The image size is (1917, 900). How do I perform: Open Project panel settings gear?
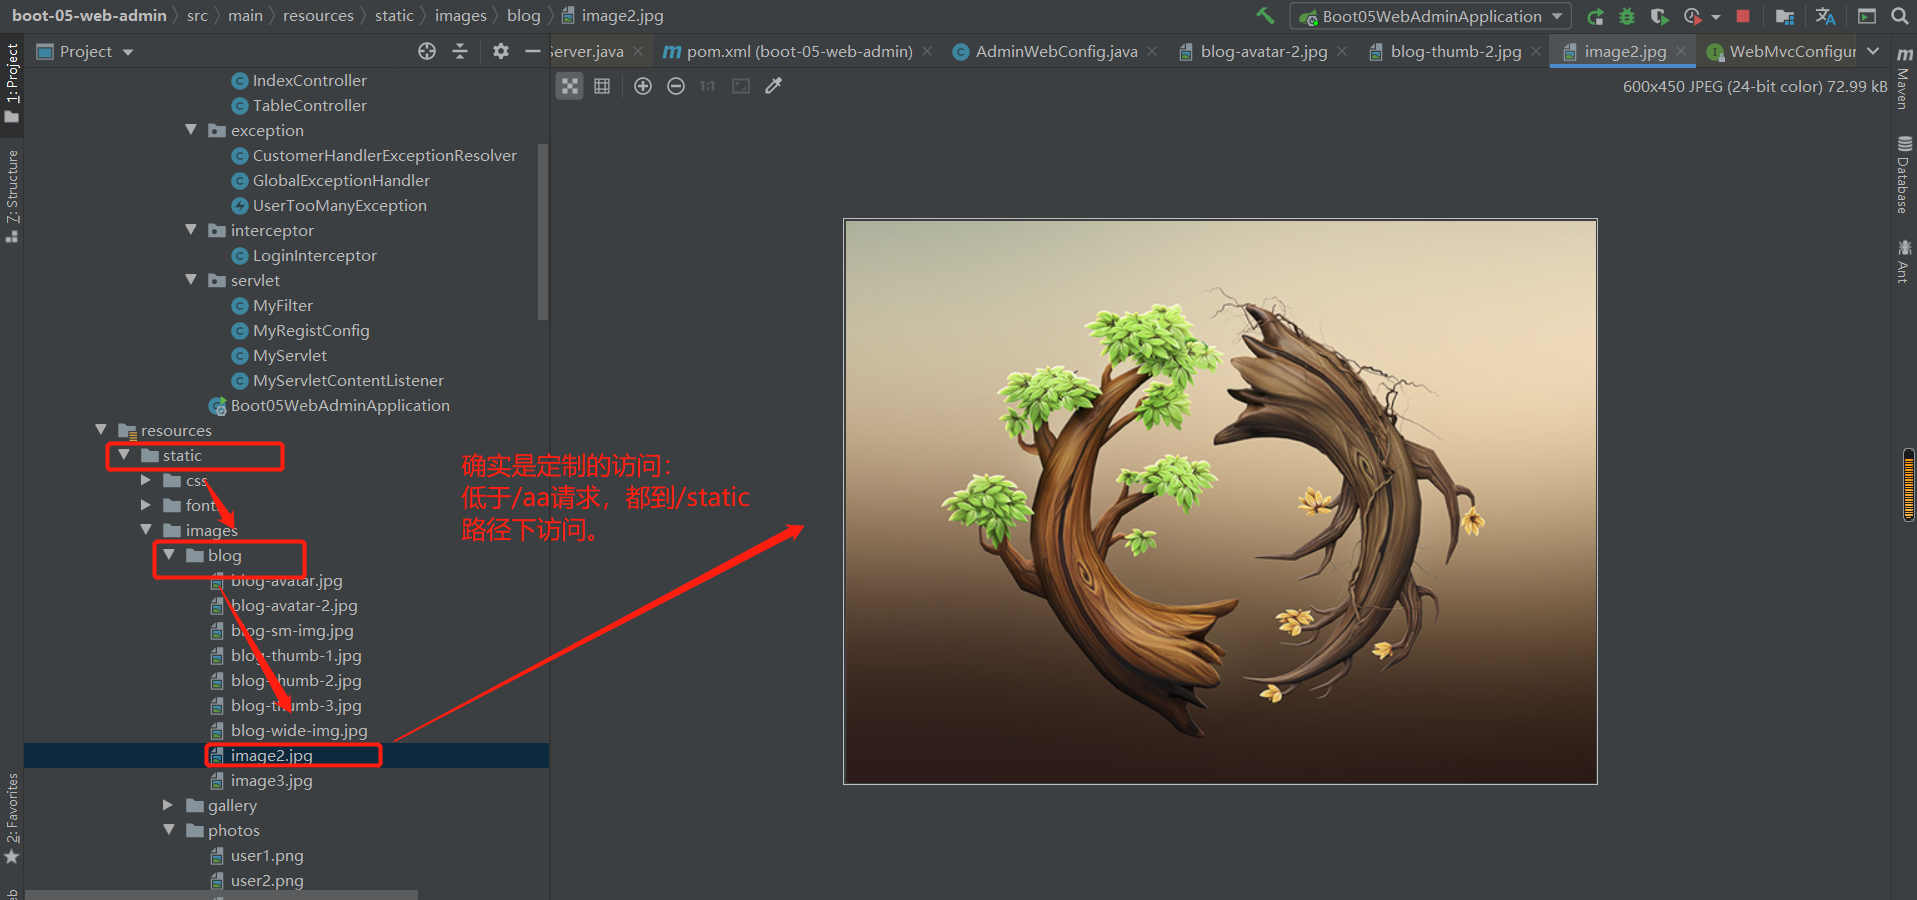point(501,51)
